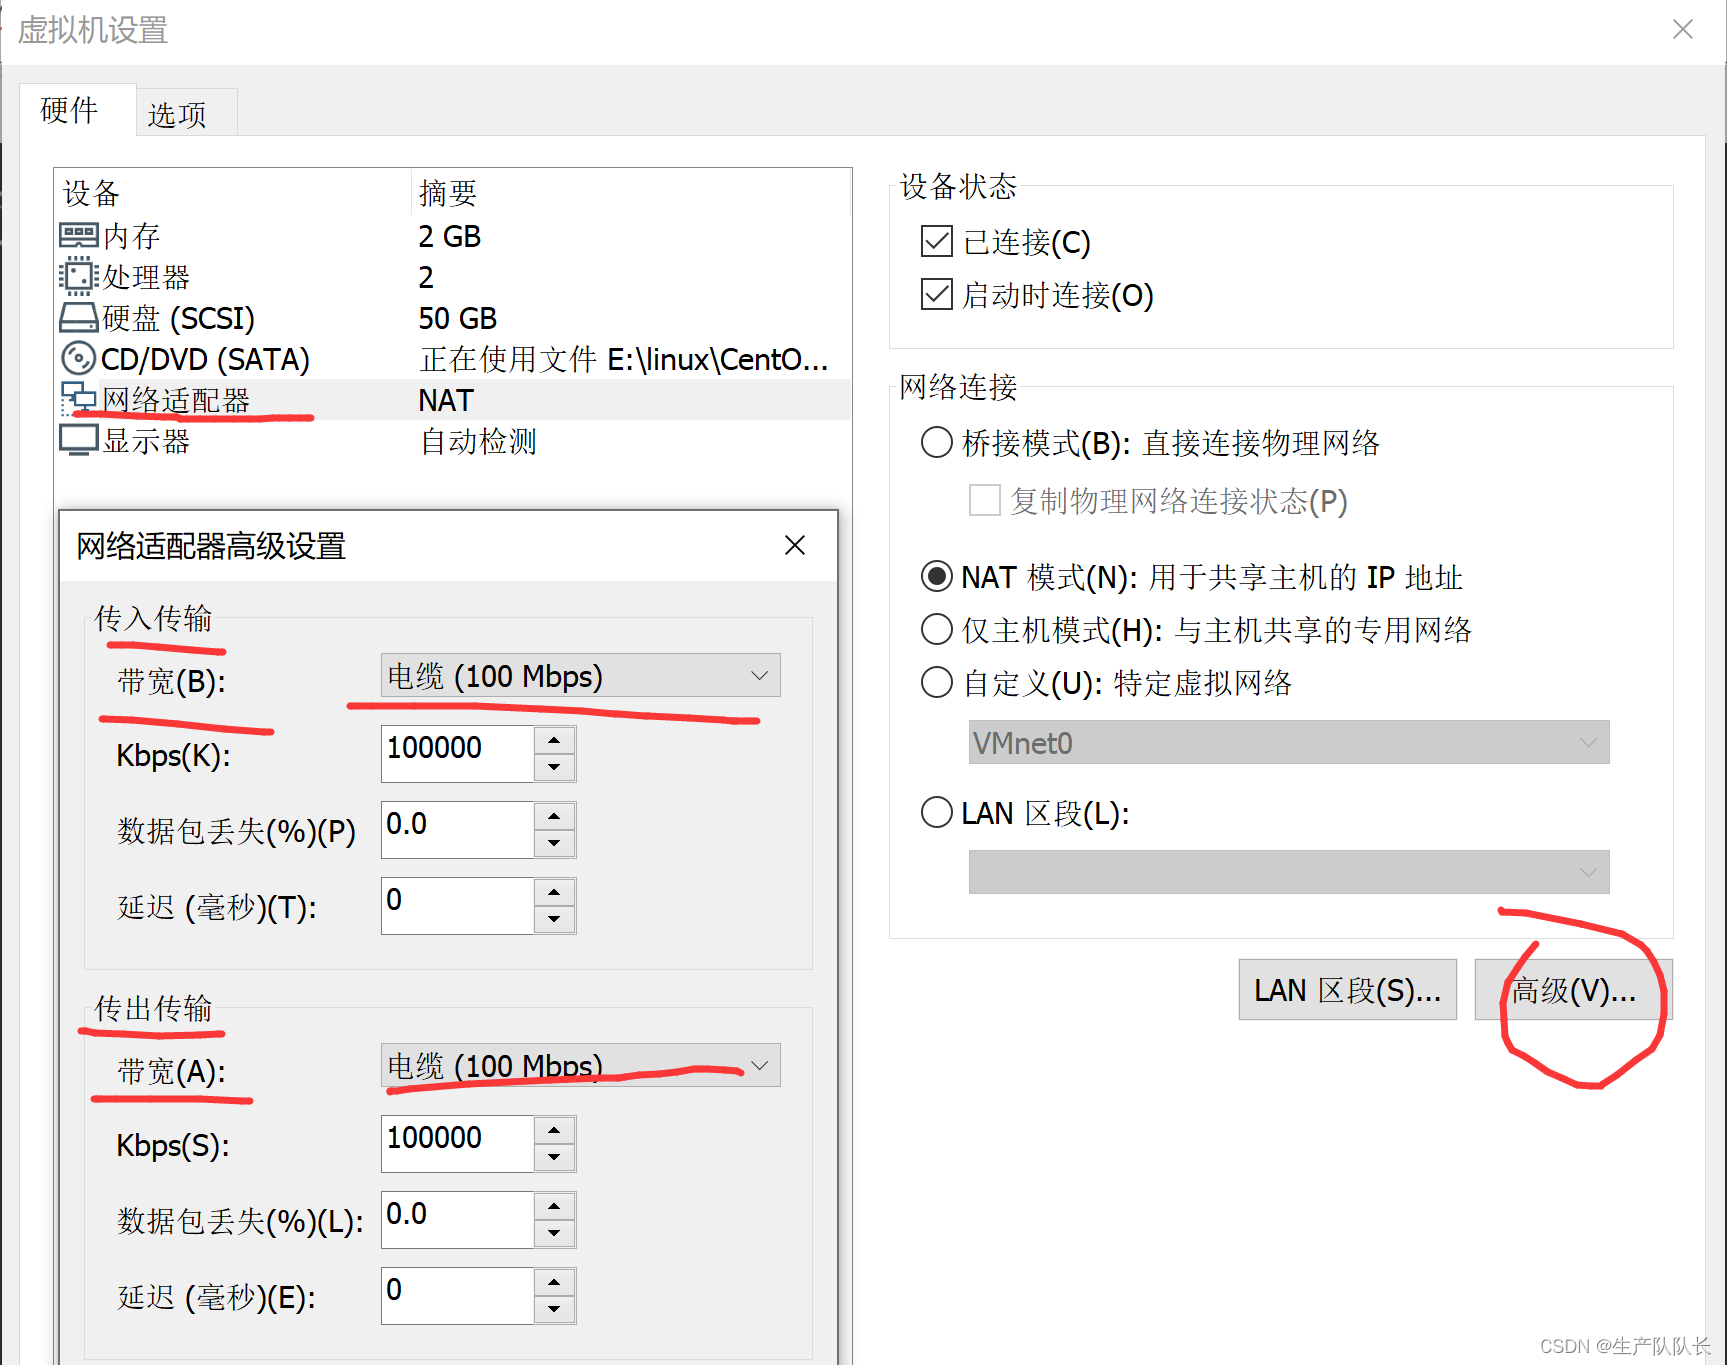The image size is (1727, 1365).
Task: Select LAN 区段(L) radio button
Action: coord(936,812)
